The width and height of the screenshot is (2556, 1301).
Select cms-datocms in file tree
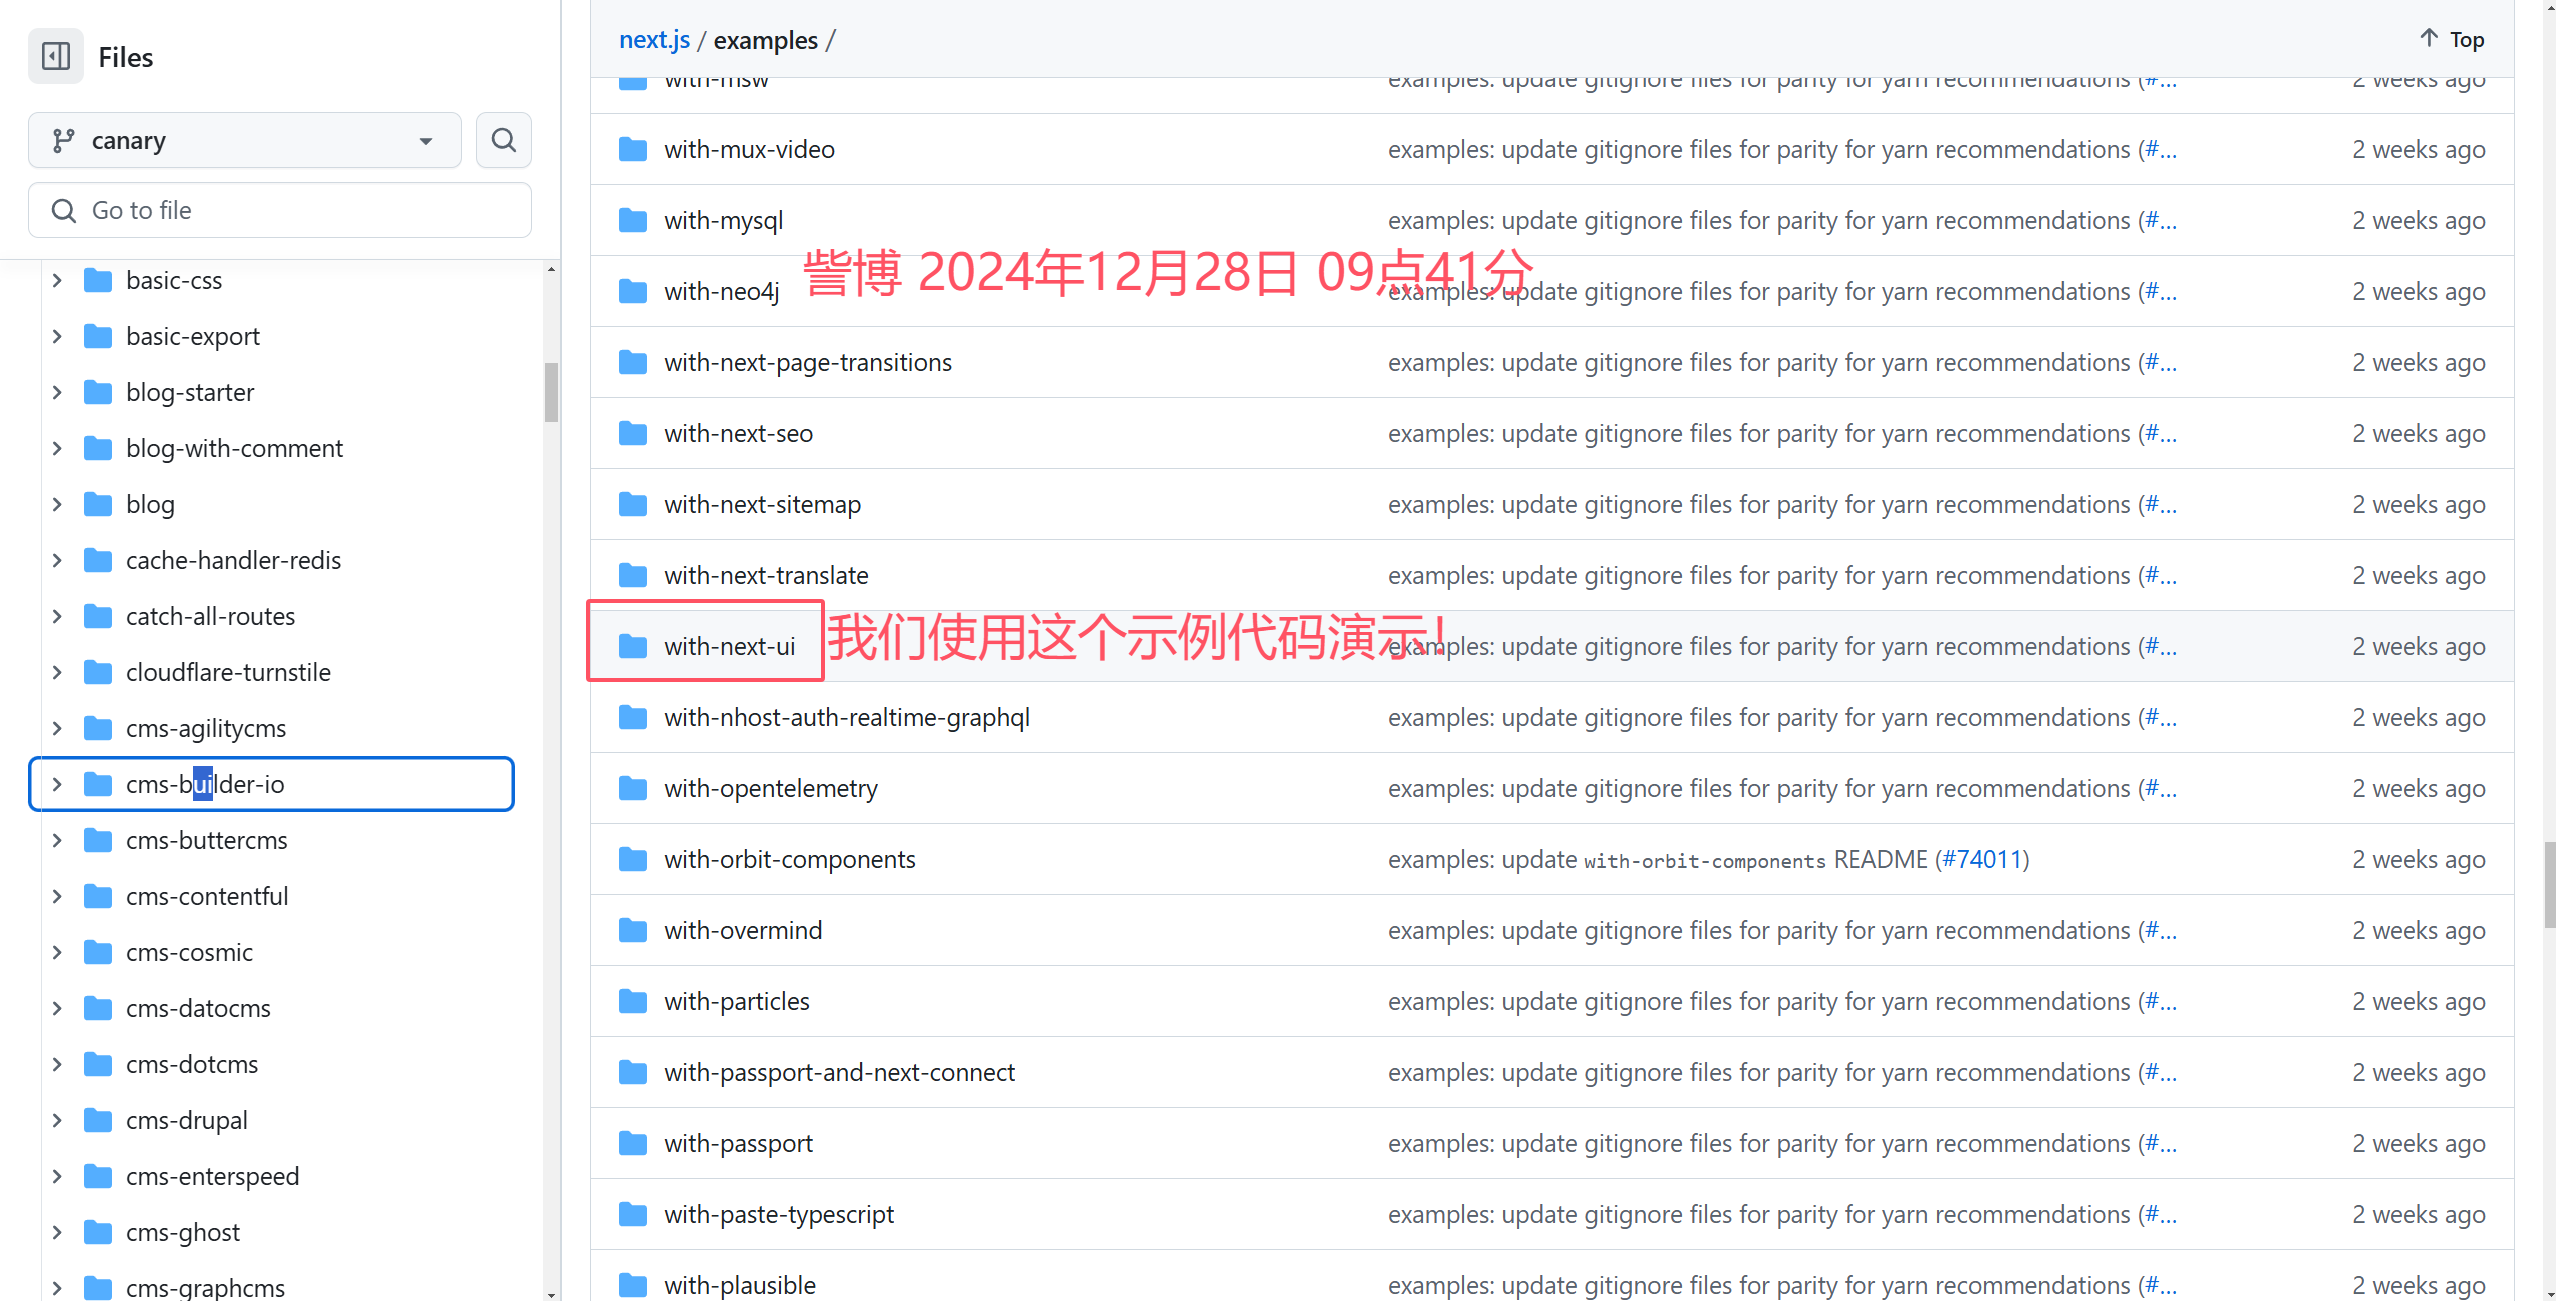(198, 1009)
